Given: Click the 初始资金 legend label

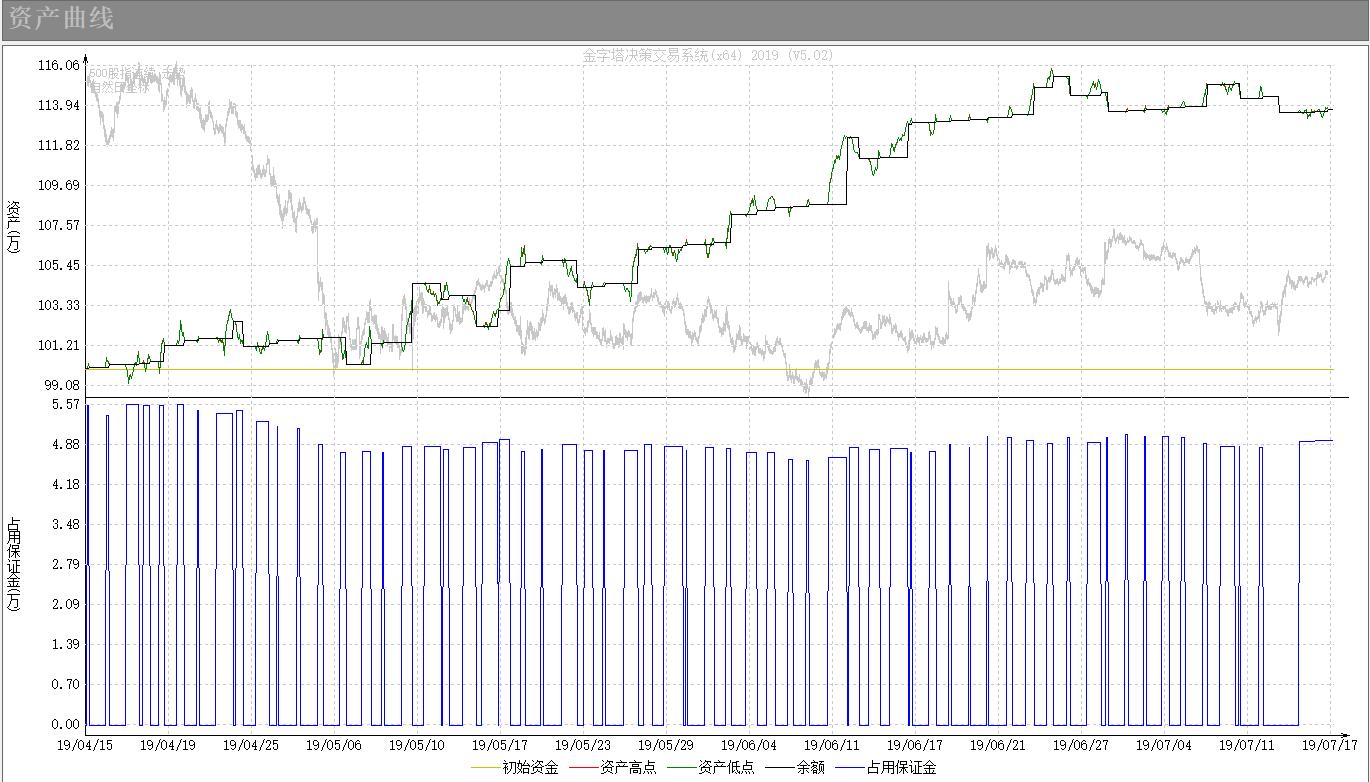Looking at the screenshot, I should 530,768.
